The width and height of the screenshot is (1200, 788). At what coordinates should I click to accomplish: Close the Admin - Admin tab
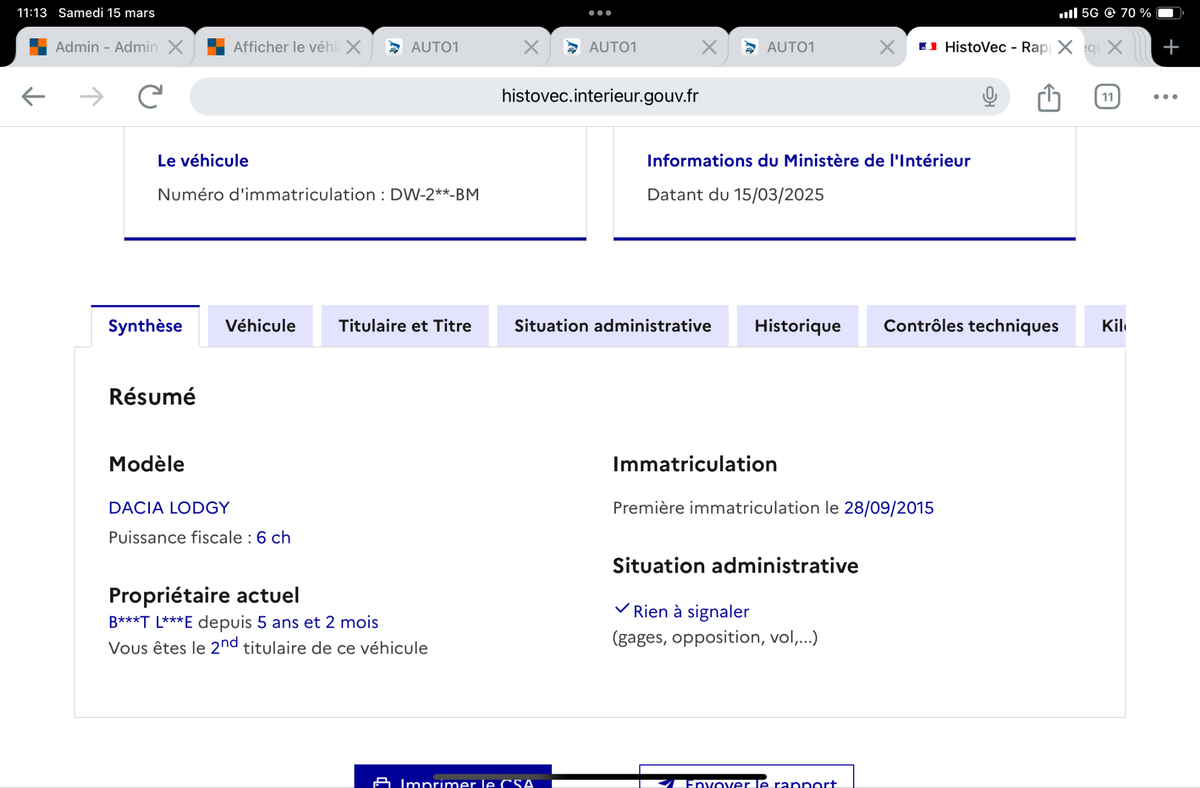pos(175,47)
